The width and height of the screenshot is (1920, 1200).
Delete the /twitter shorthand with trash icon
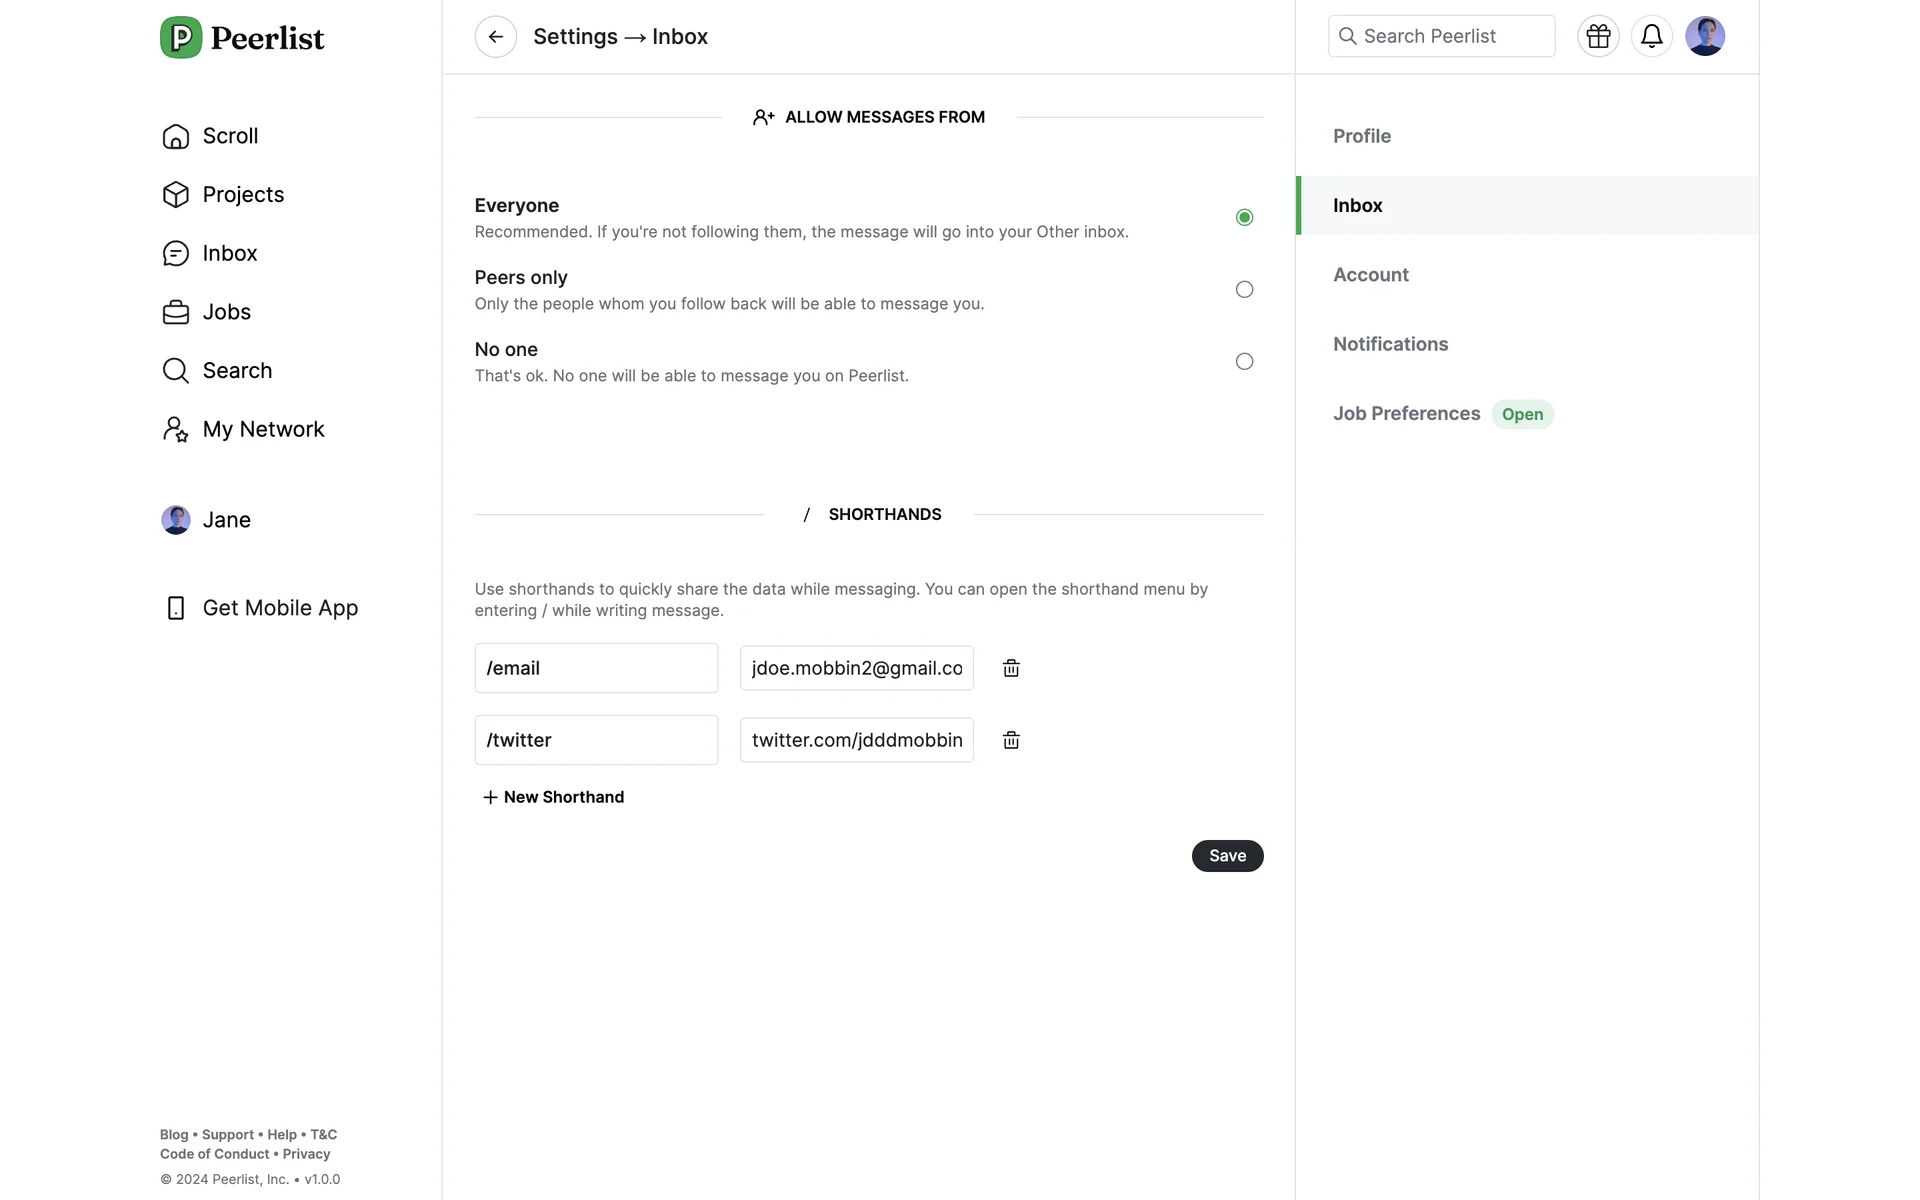tap(1011, 740)
